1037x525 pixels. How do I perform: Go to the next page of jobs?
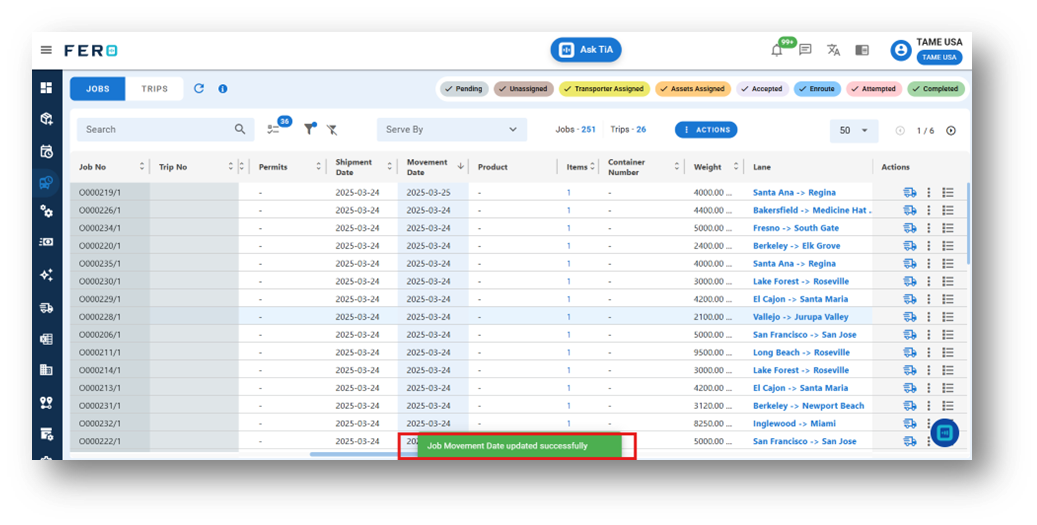click(x=951, y=131)
